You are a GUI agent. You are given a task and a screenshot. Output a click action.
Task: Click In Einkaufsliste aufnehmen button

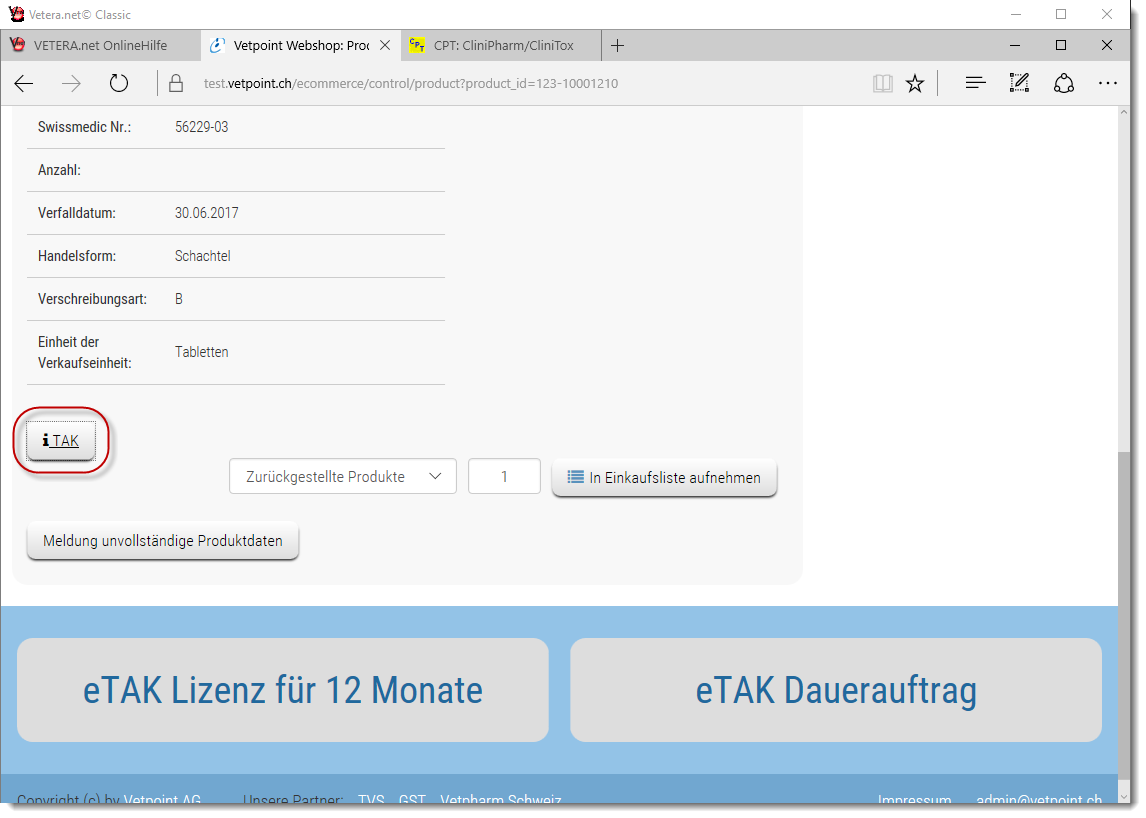[x=664, y=478]
